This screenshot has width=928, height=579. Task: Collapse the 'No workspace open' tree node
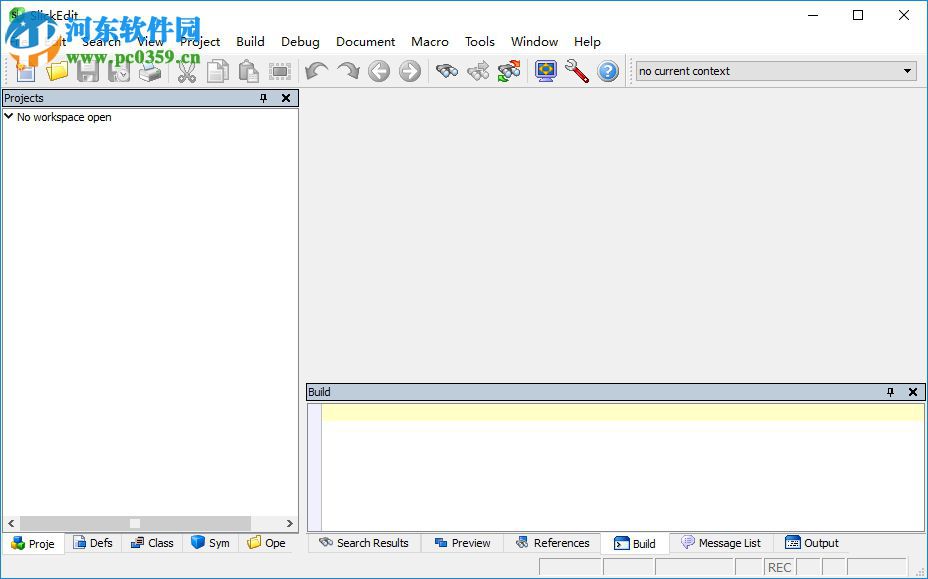click(9, 117)
